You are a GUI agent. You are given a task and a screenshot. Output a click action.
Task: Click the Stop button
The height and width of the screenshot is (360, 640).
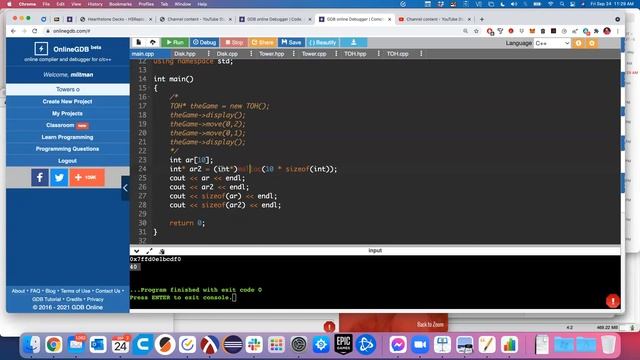(234, 42)
